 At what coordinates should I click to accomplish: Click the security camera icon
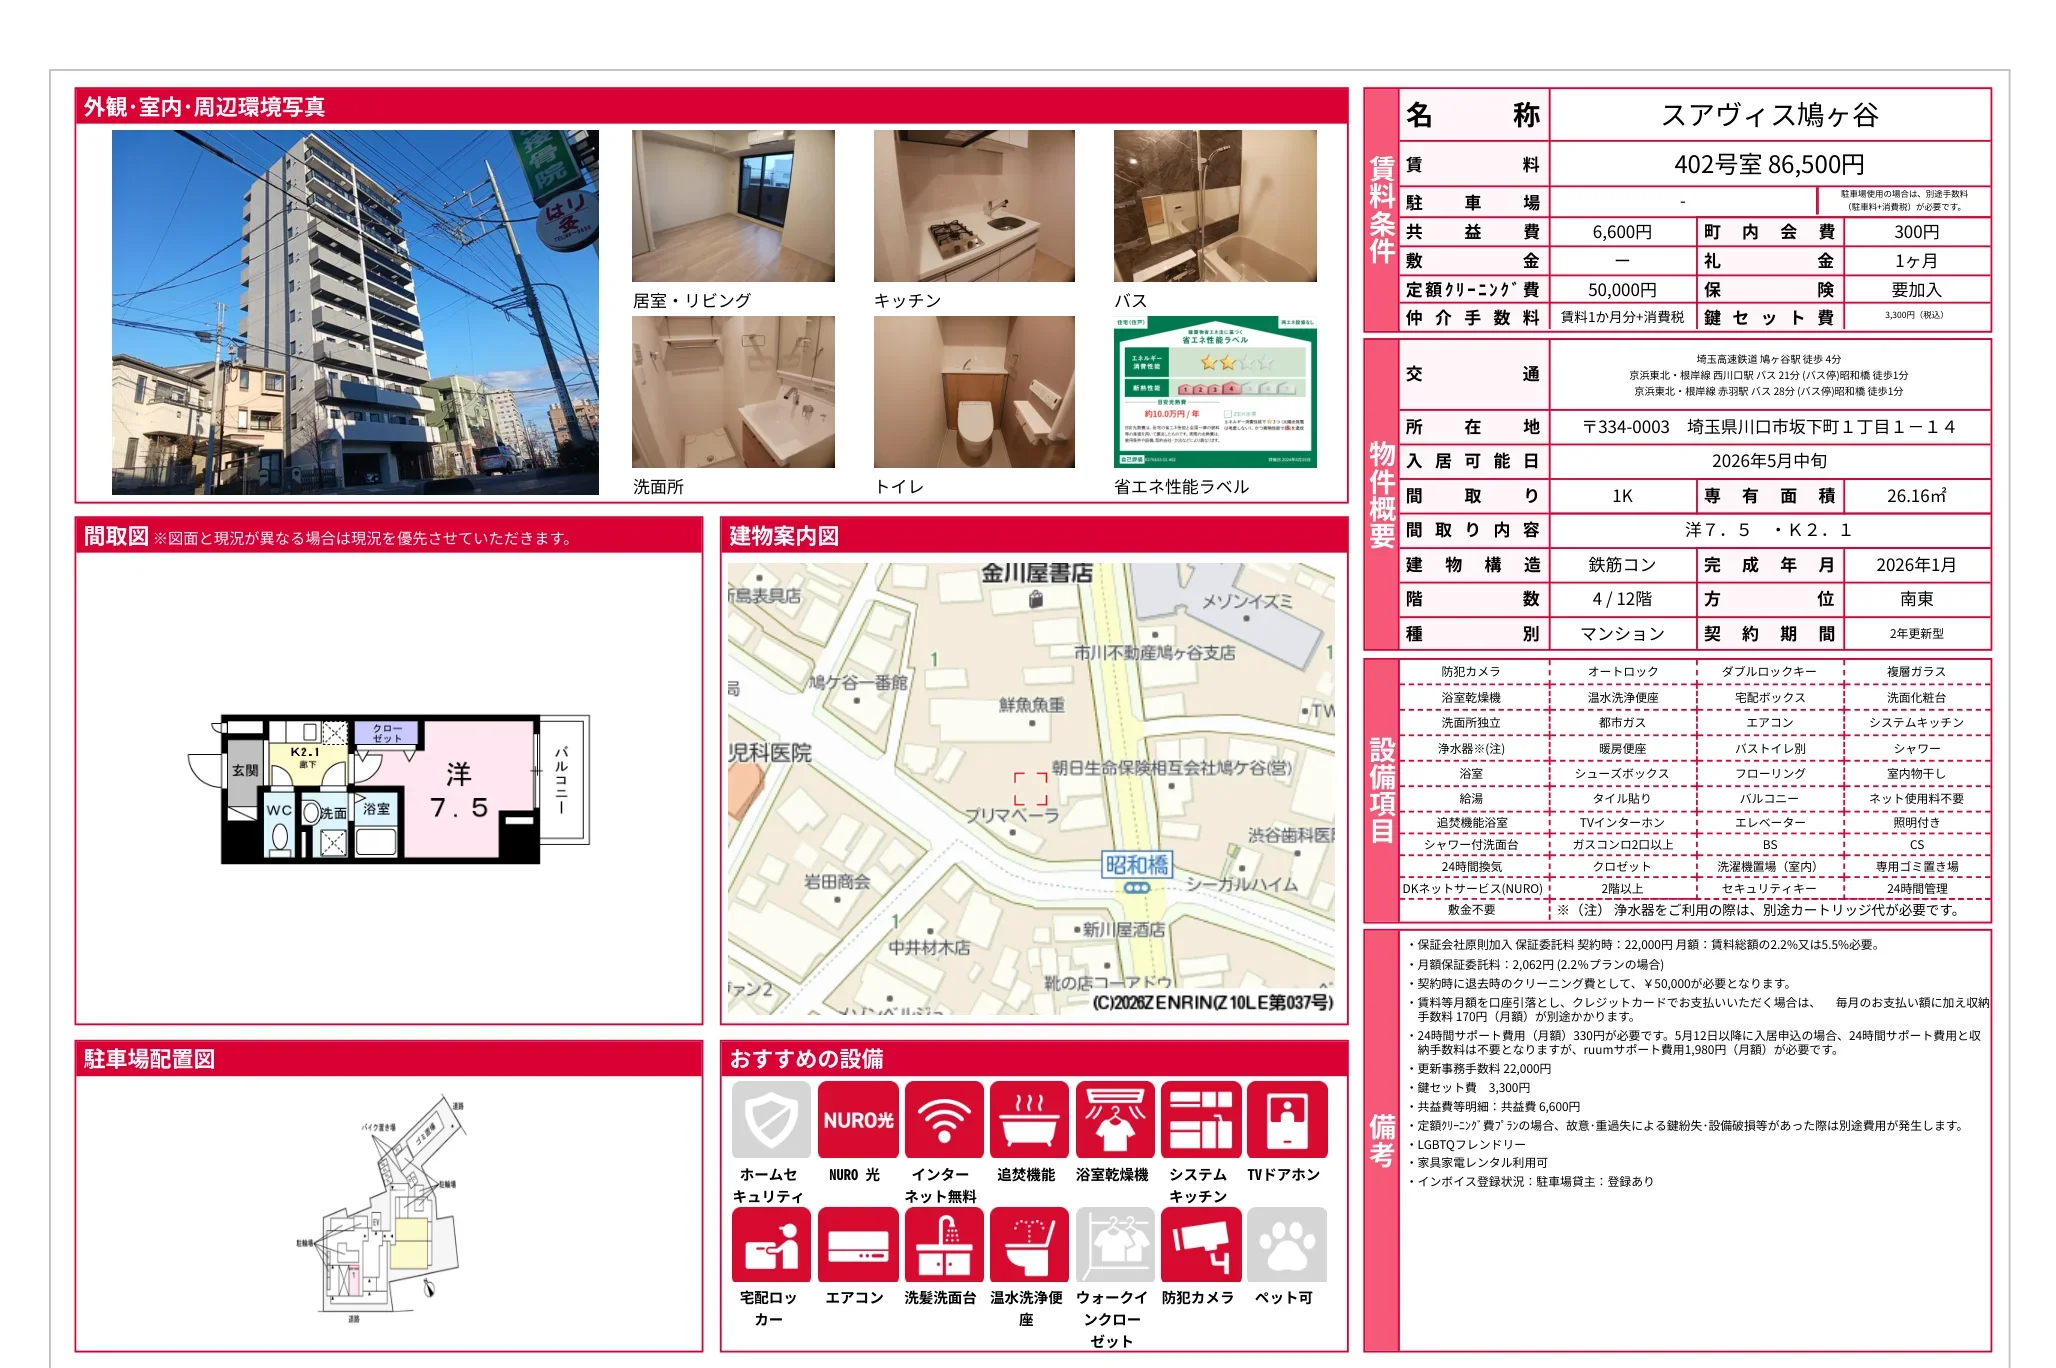(x=1200, y=1244)
